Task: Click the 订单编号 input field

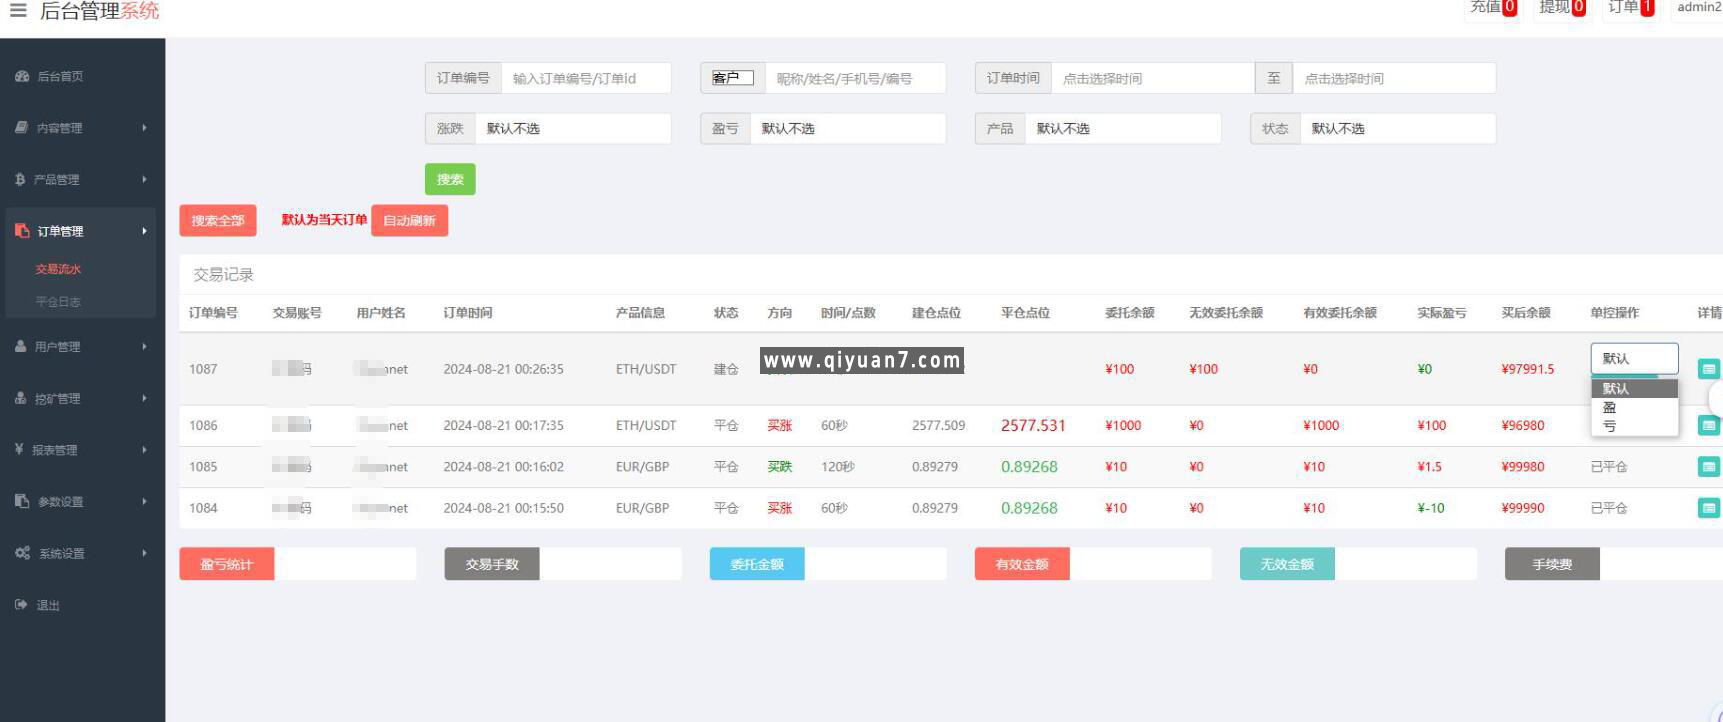Action: 585,79
